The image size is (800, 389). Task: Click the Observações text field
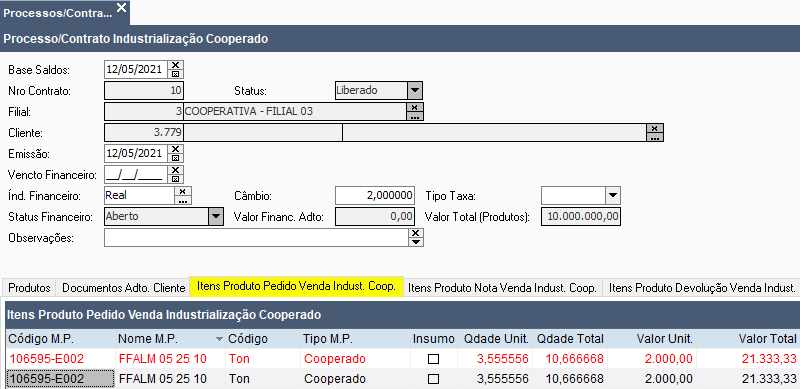pyautogui.click(x=256, y=237)
